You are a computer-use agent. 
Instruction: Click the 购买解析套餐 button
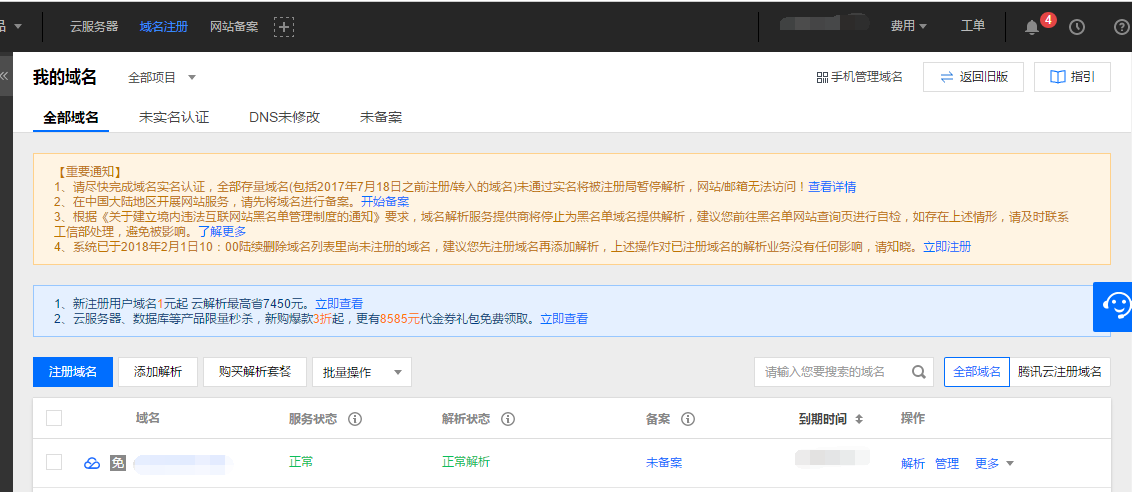pyautogui.click(x=256, y=372)
